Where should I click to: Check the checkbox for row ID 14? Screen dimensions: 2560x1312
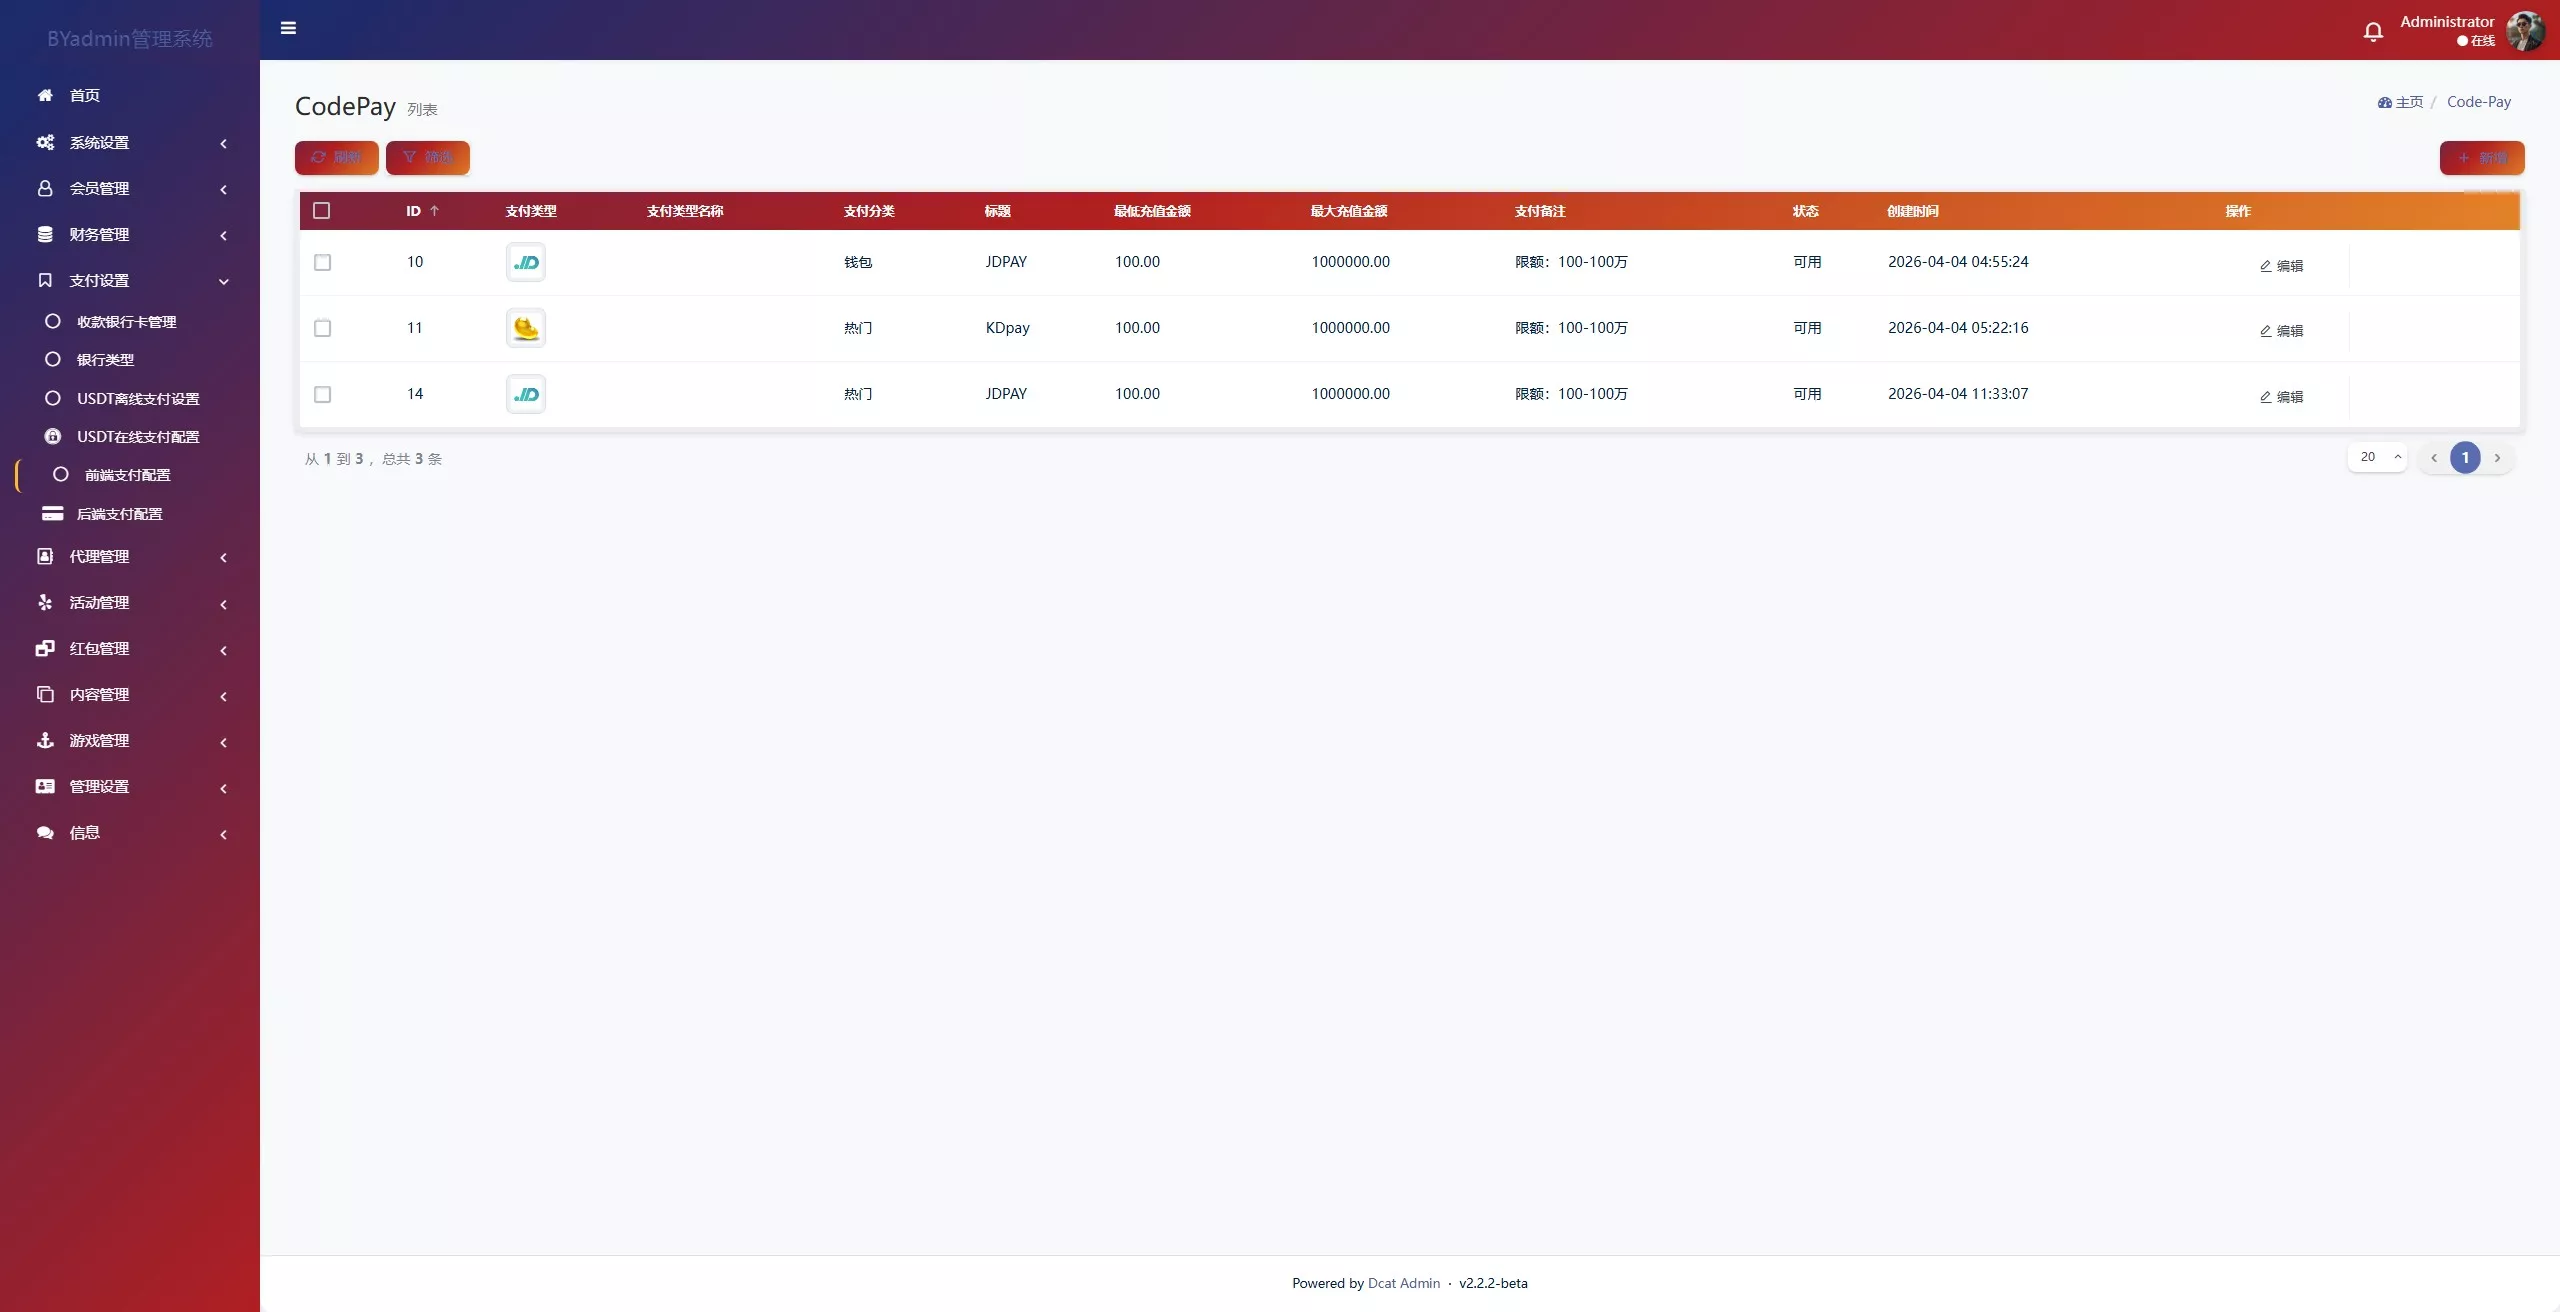point(322,394)
